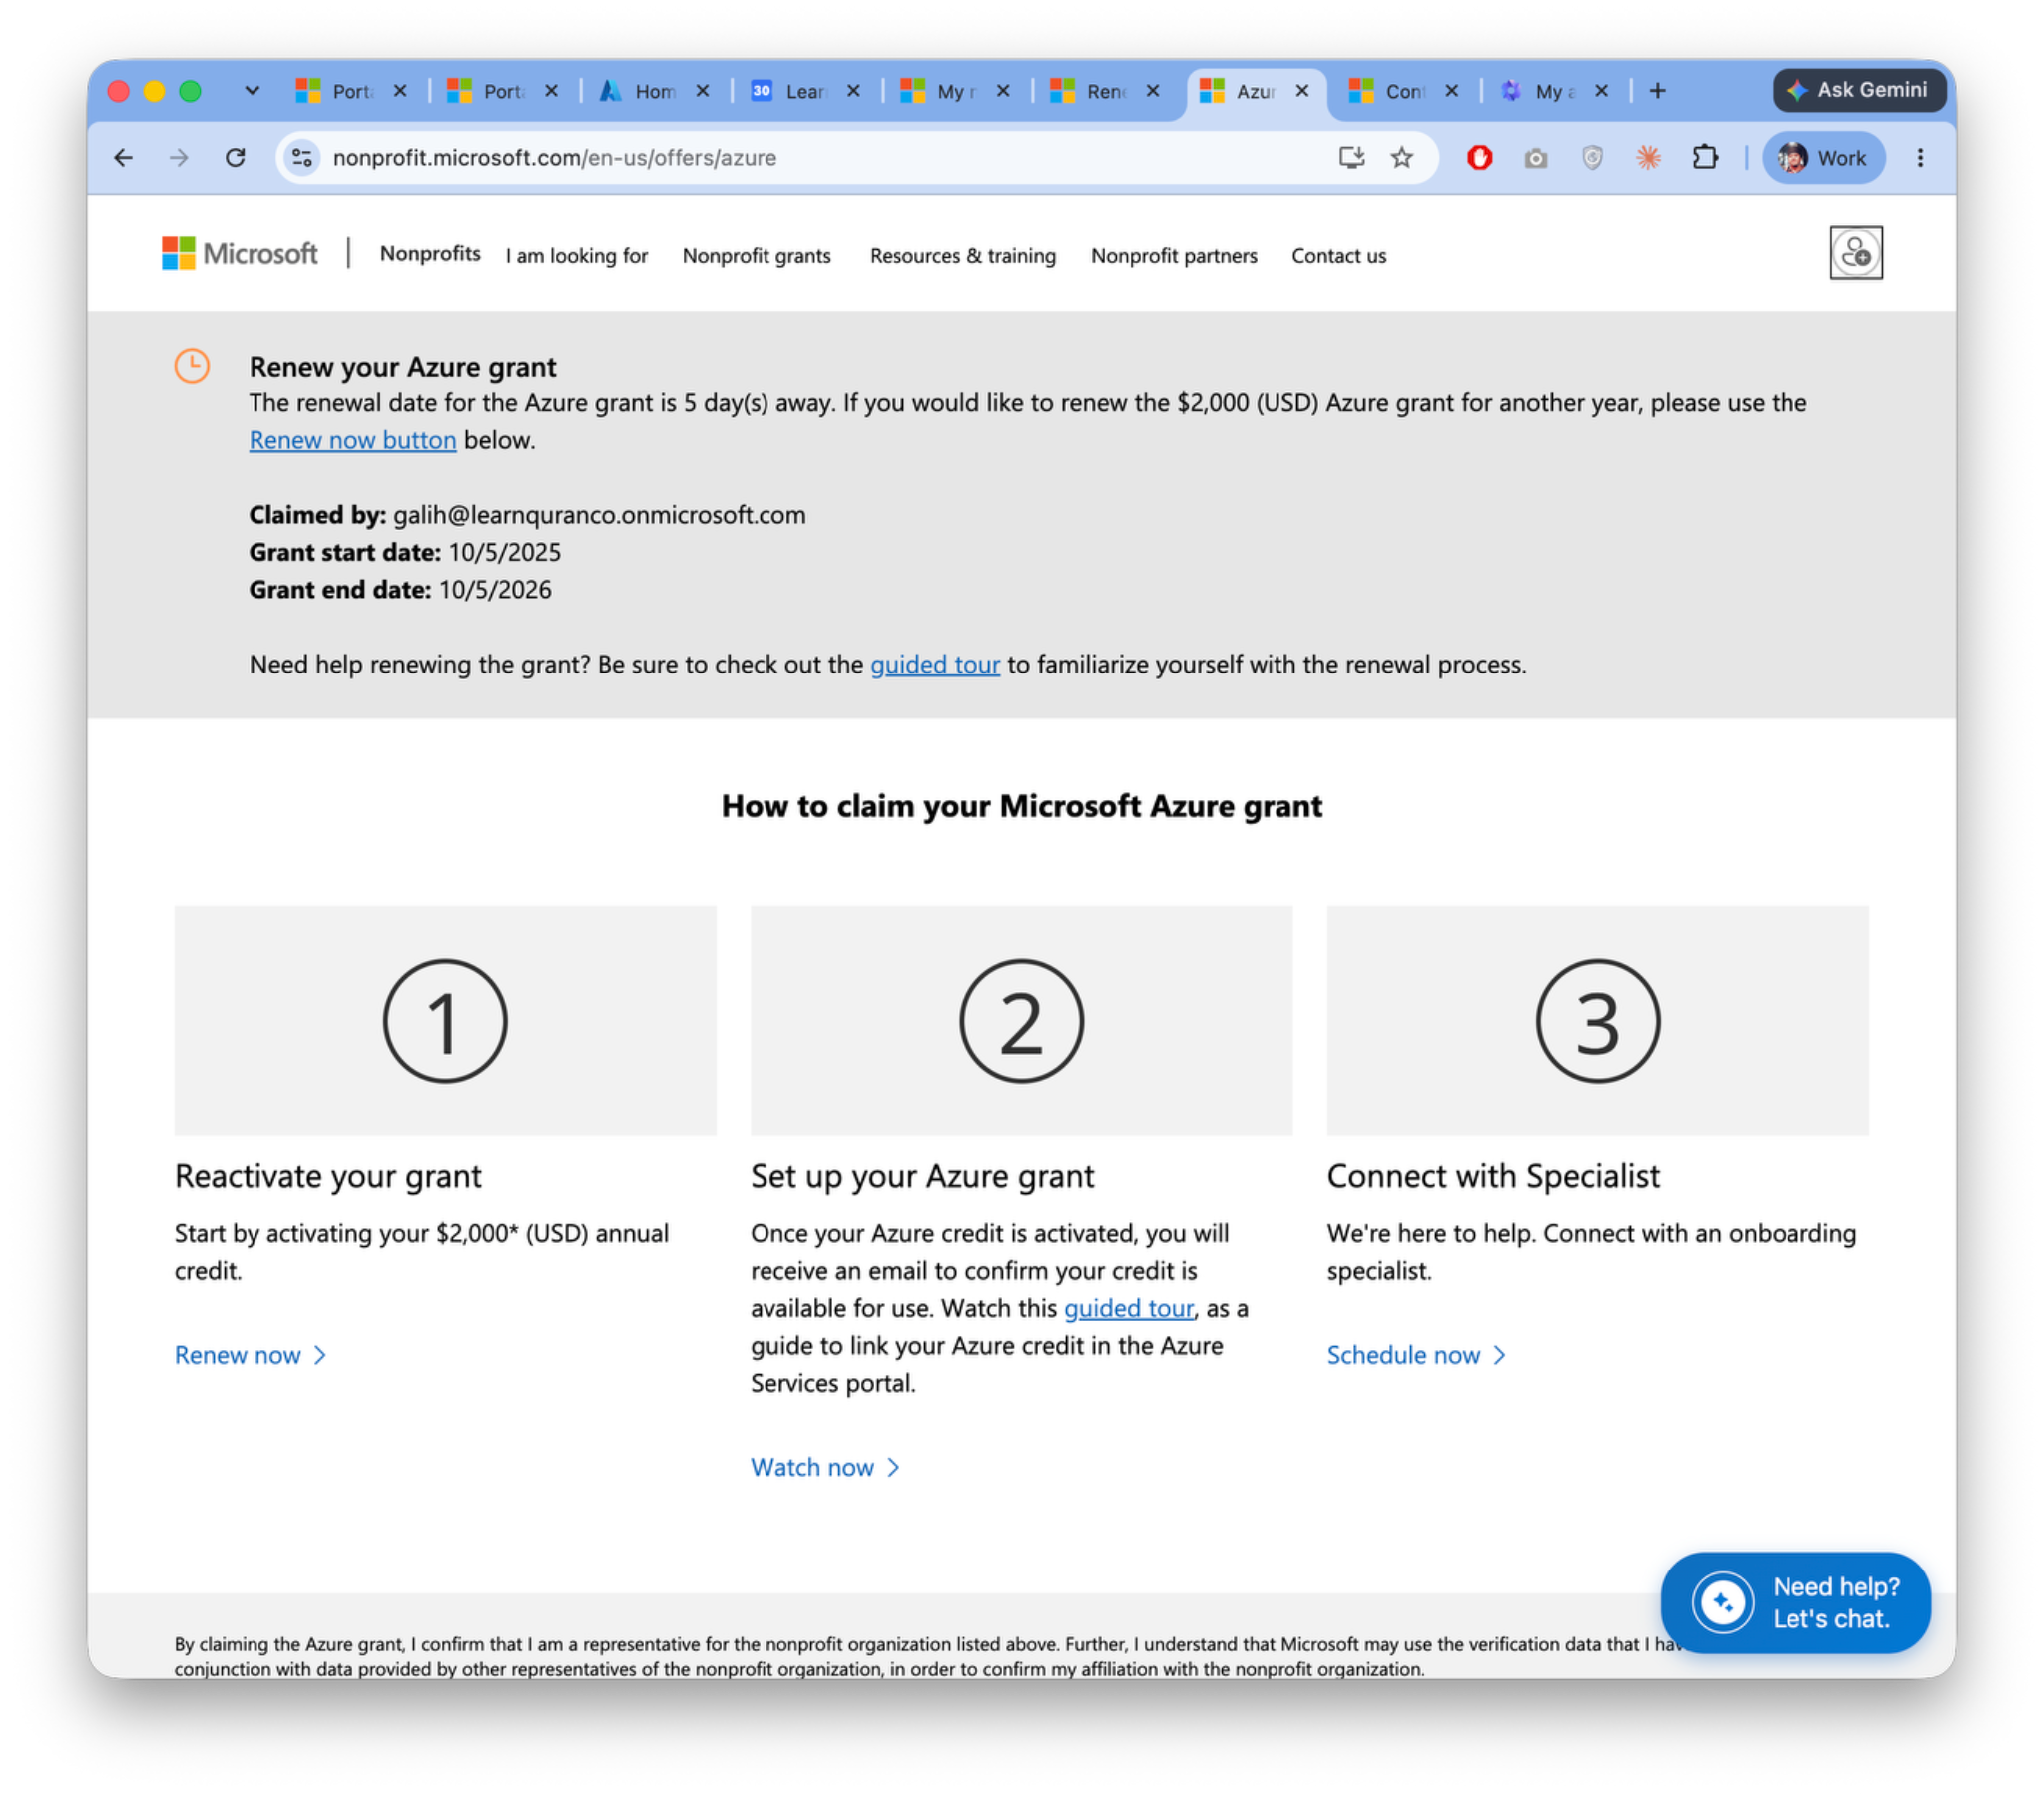Open guided tour link in step 2

point(1128,1308)
